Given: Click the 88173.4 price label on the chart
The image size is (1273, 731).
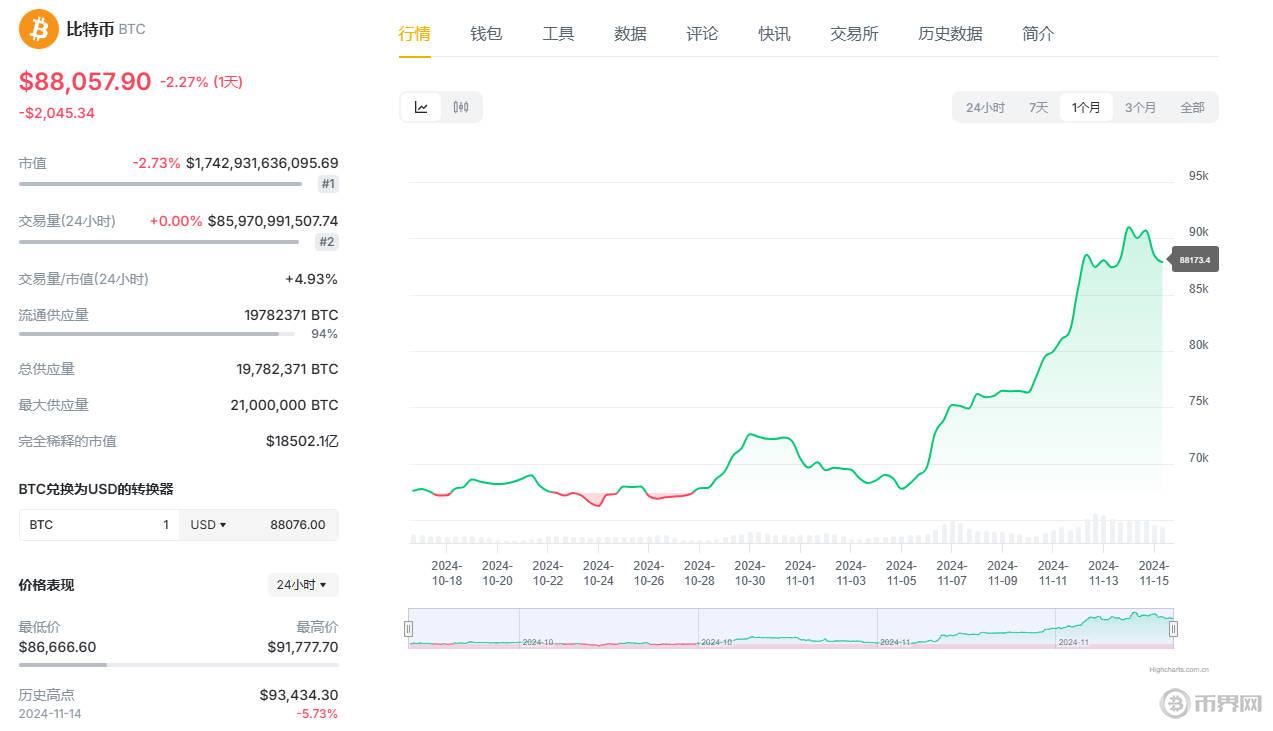Looking at the screenshot, I should coord(1194,259).
